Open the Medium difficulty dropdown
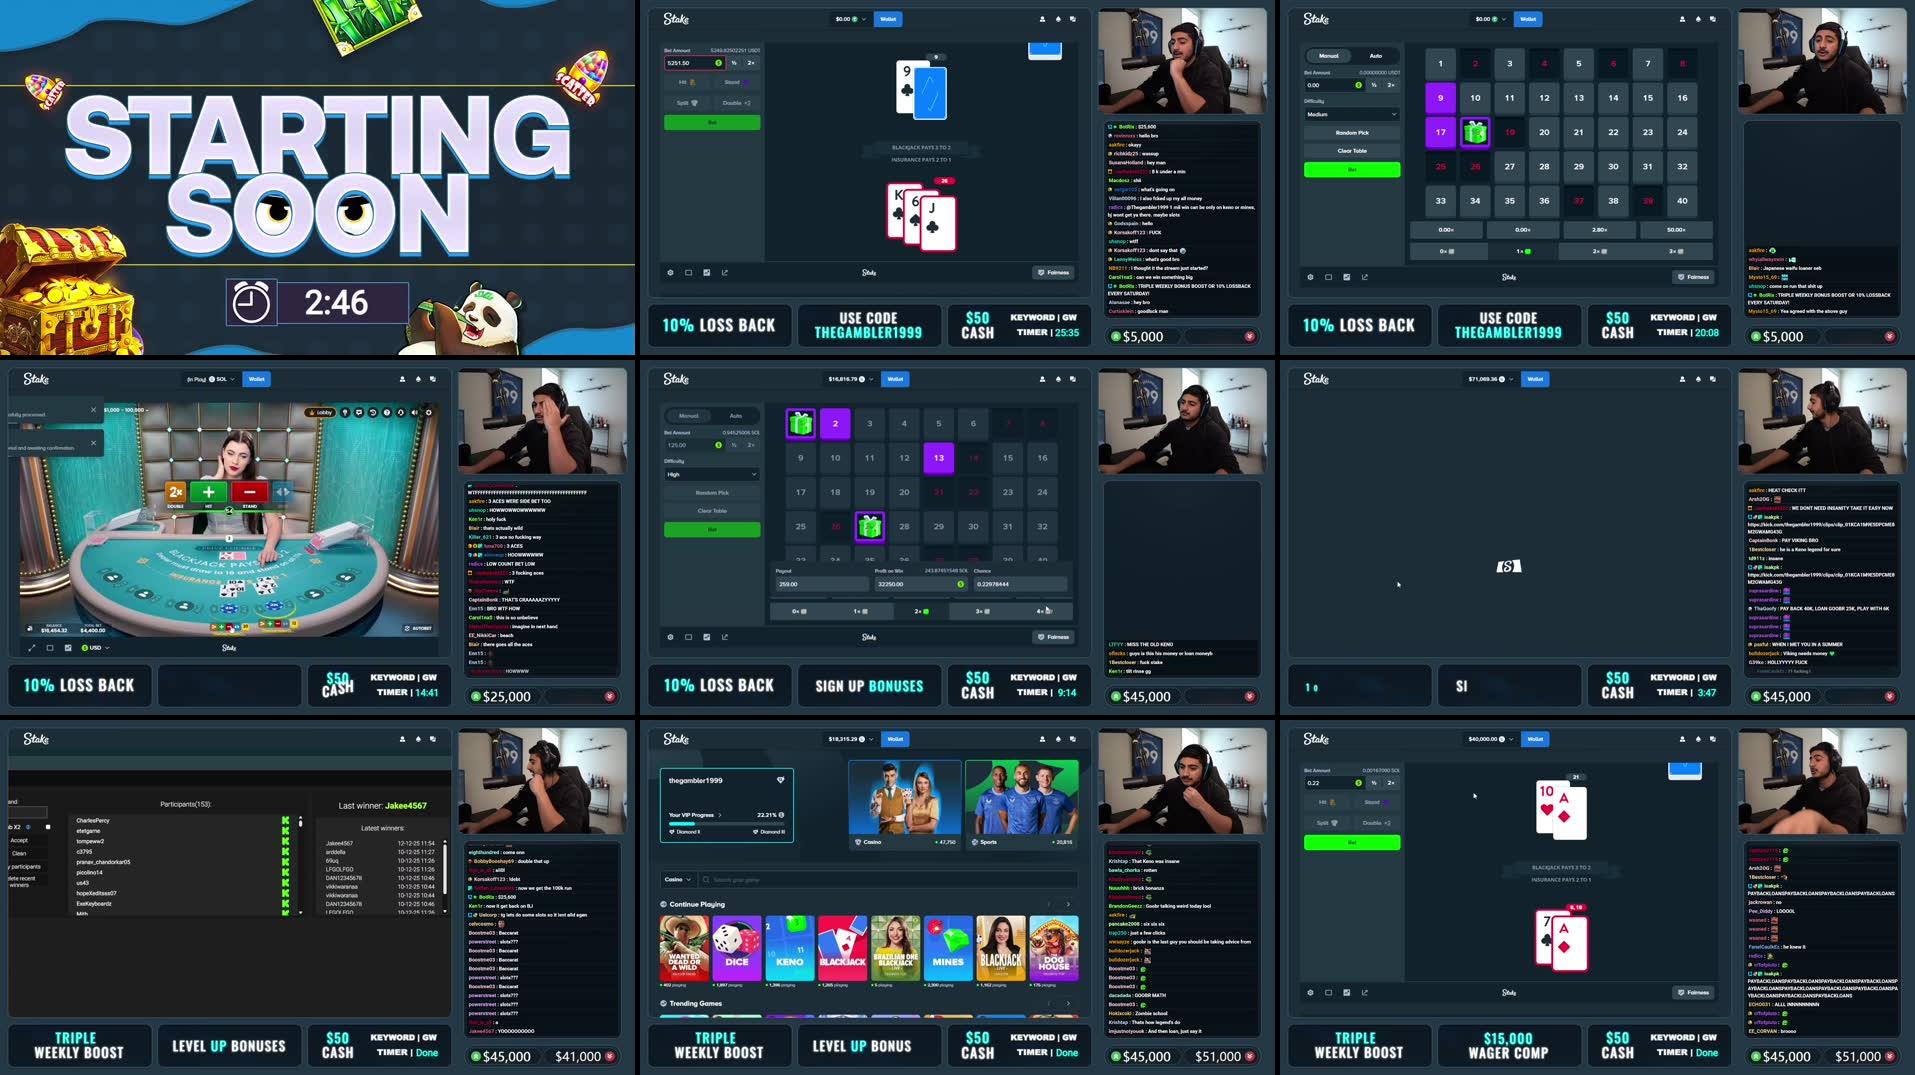This screenshot has height=1075, width=1915. [1352, 114]
